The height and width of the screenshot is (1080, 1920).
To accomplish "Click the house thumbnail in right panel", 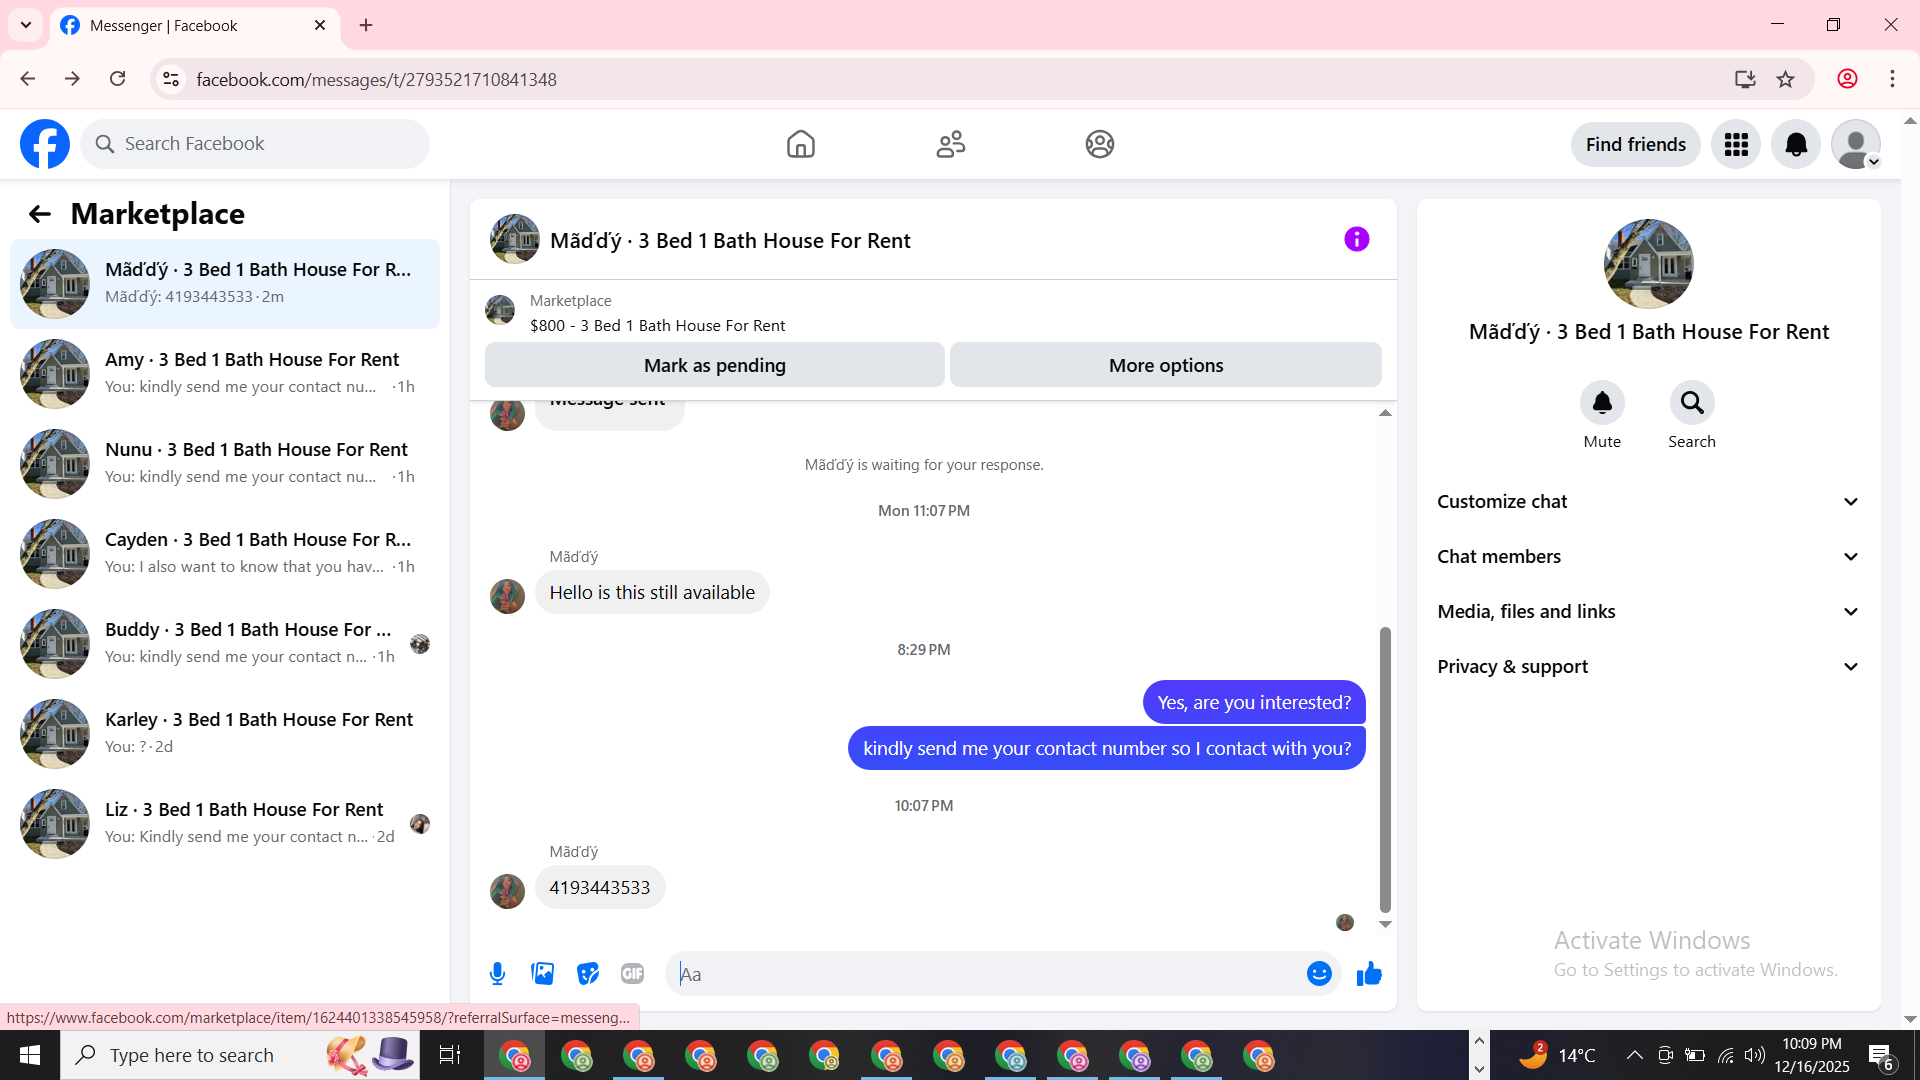I will point(1648,264).
